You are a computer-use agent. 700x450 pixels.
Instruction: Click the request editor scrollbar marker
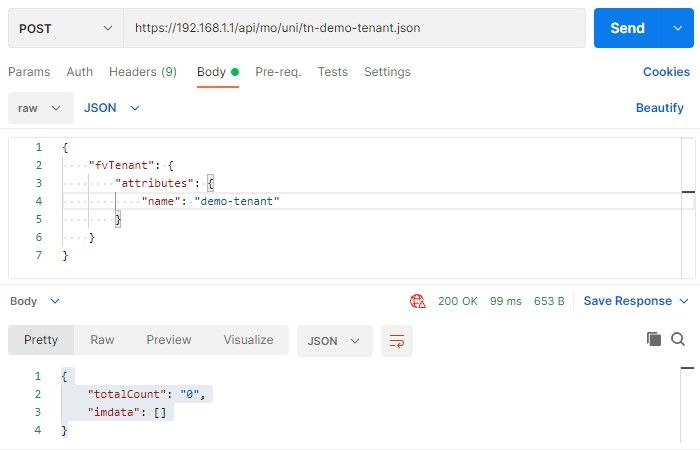pyautogui.click(x=688, y=192)
